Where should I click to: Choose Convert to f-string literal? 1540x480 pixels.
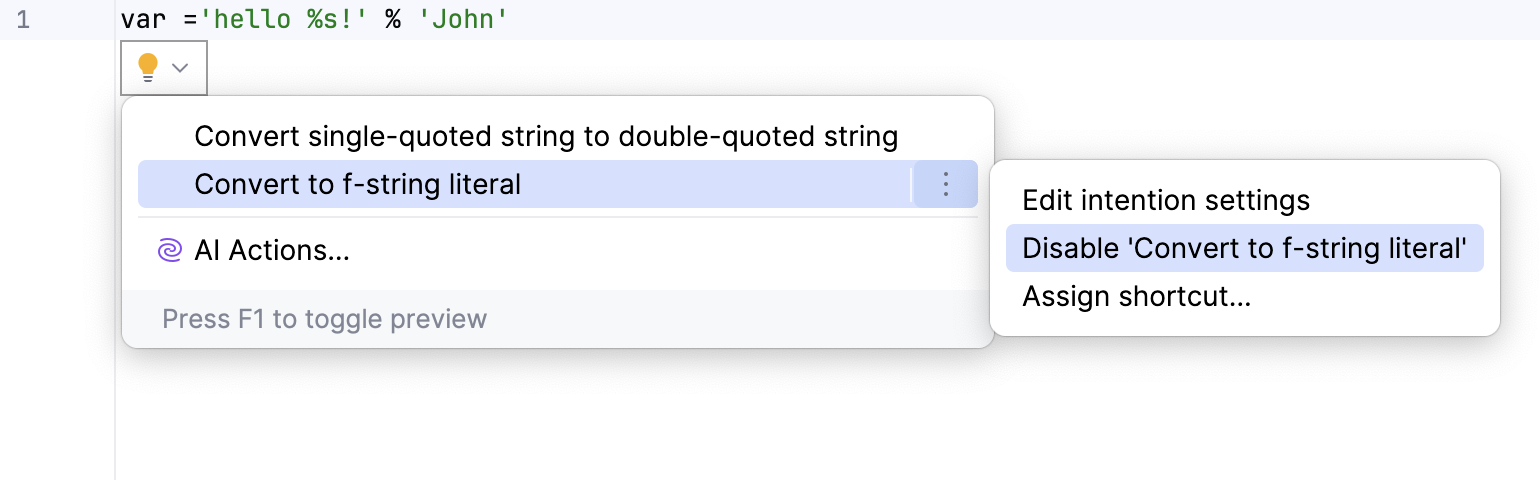tap(358, 184)
